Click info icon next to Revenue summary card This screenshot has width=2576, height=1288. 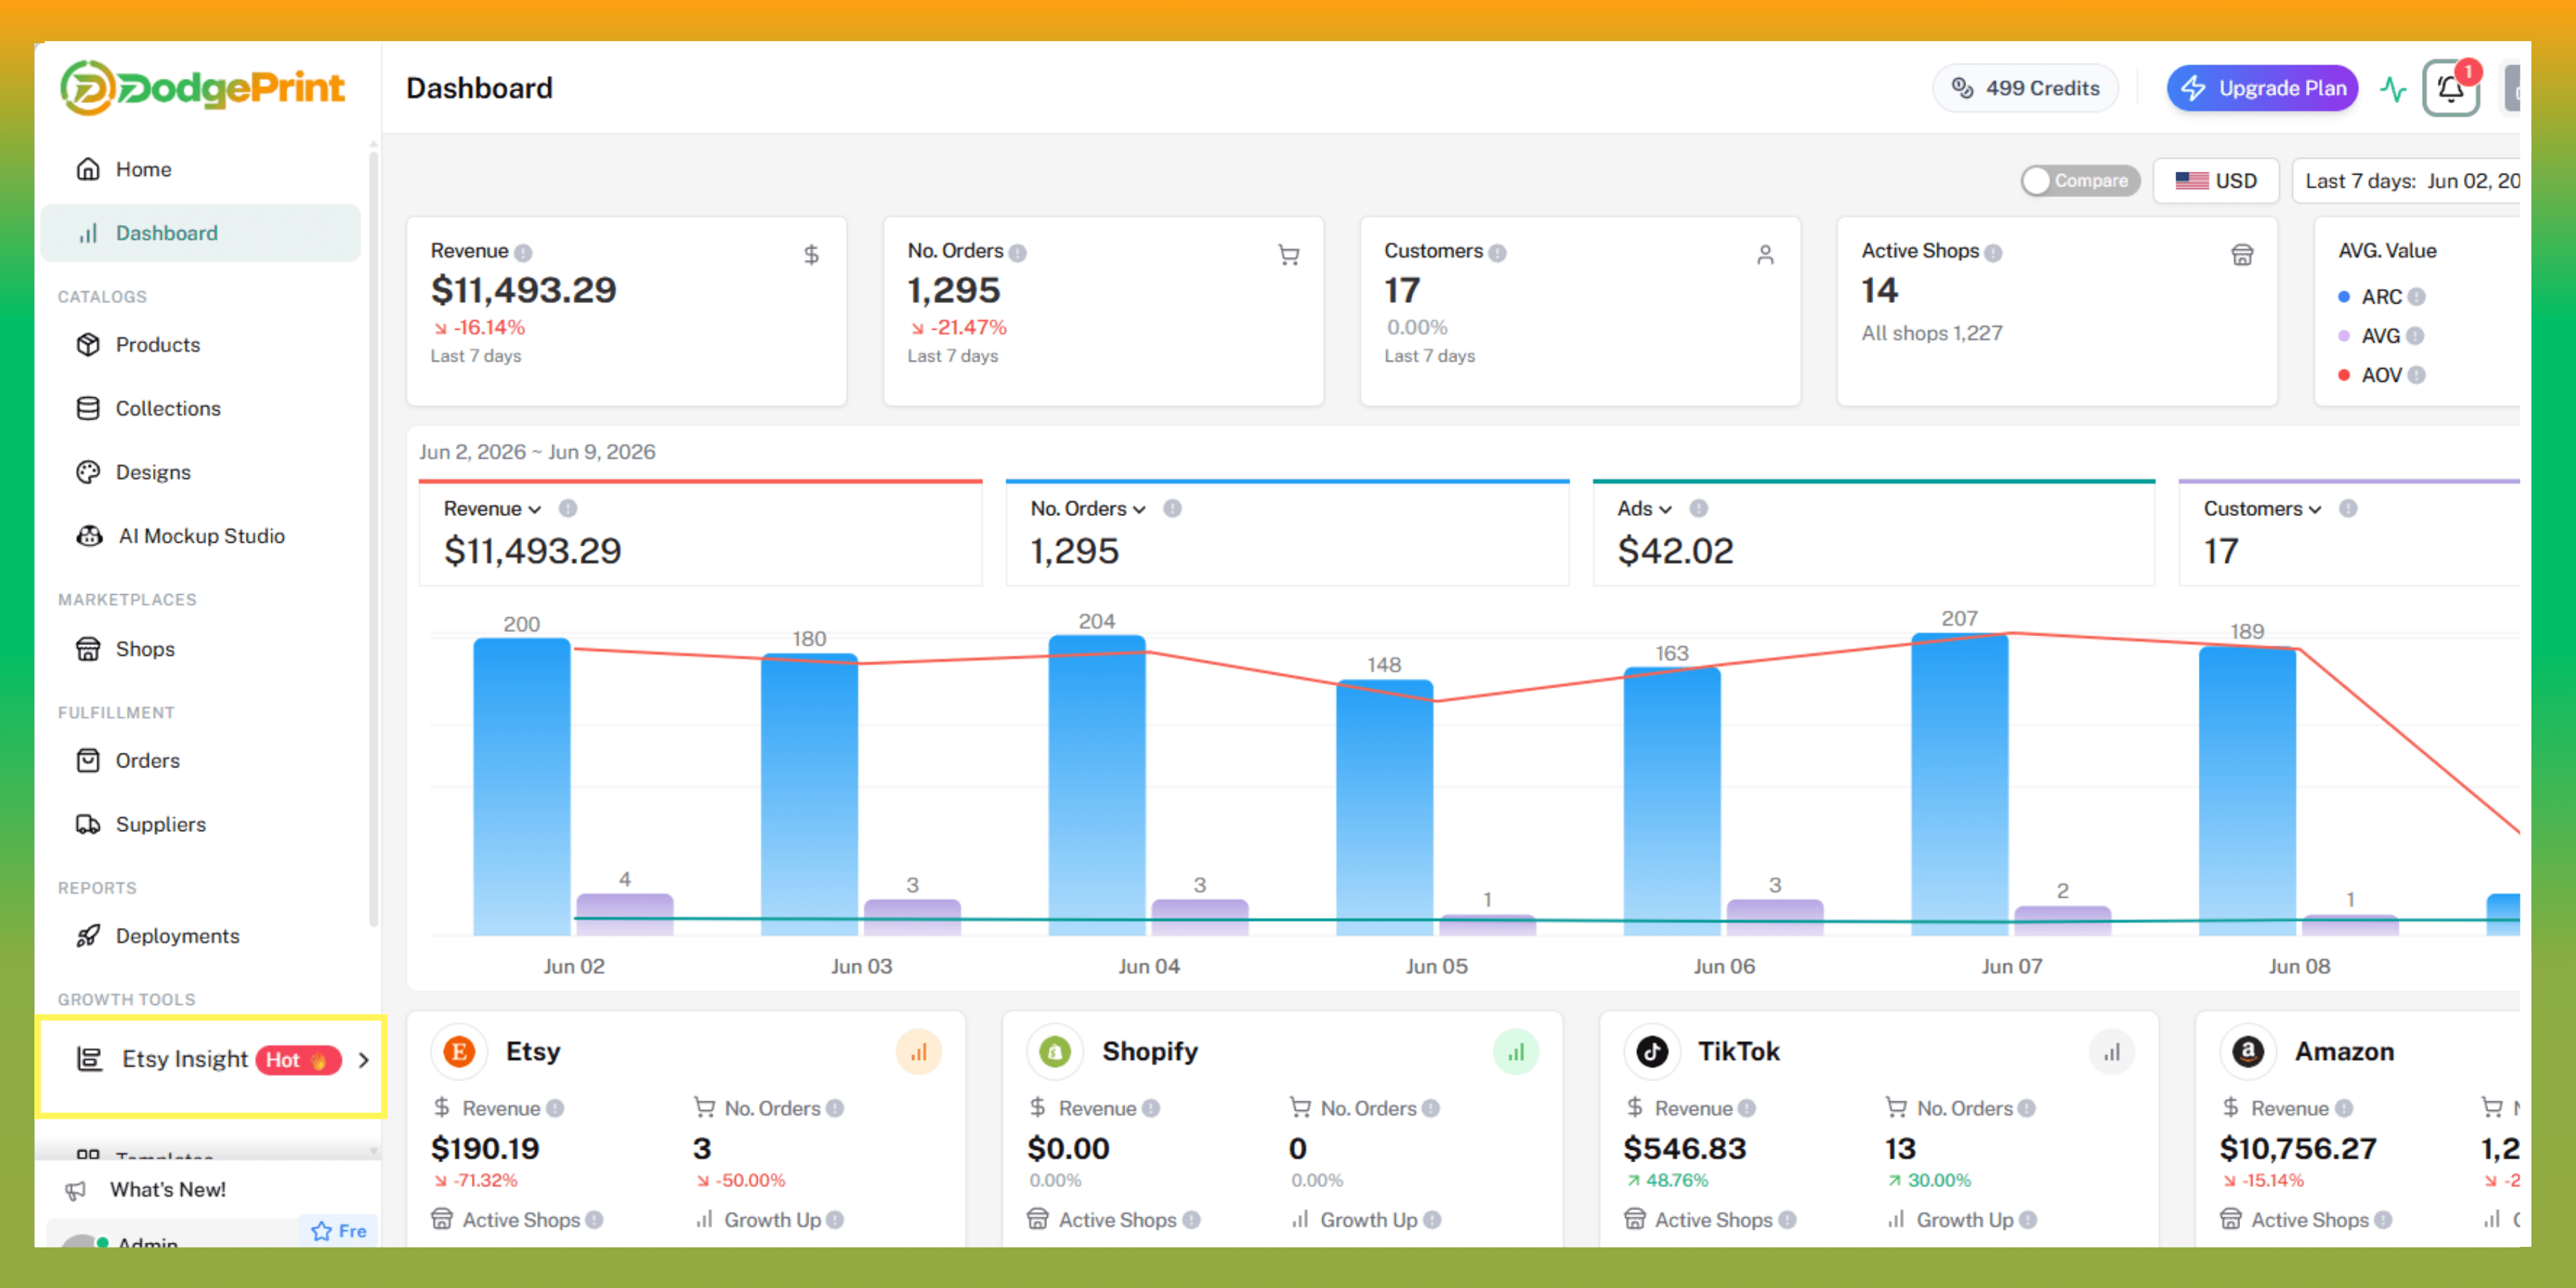(x=523, y=253)
